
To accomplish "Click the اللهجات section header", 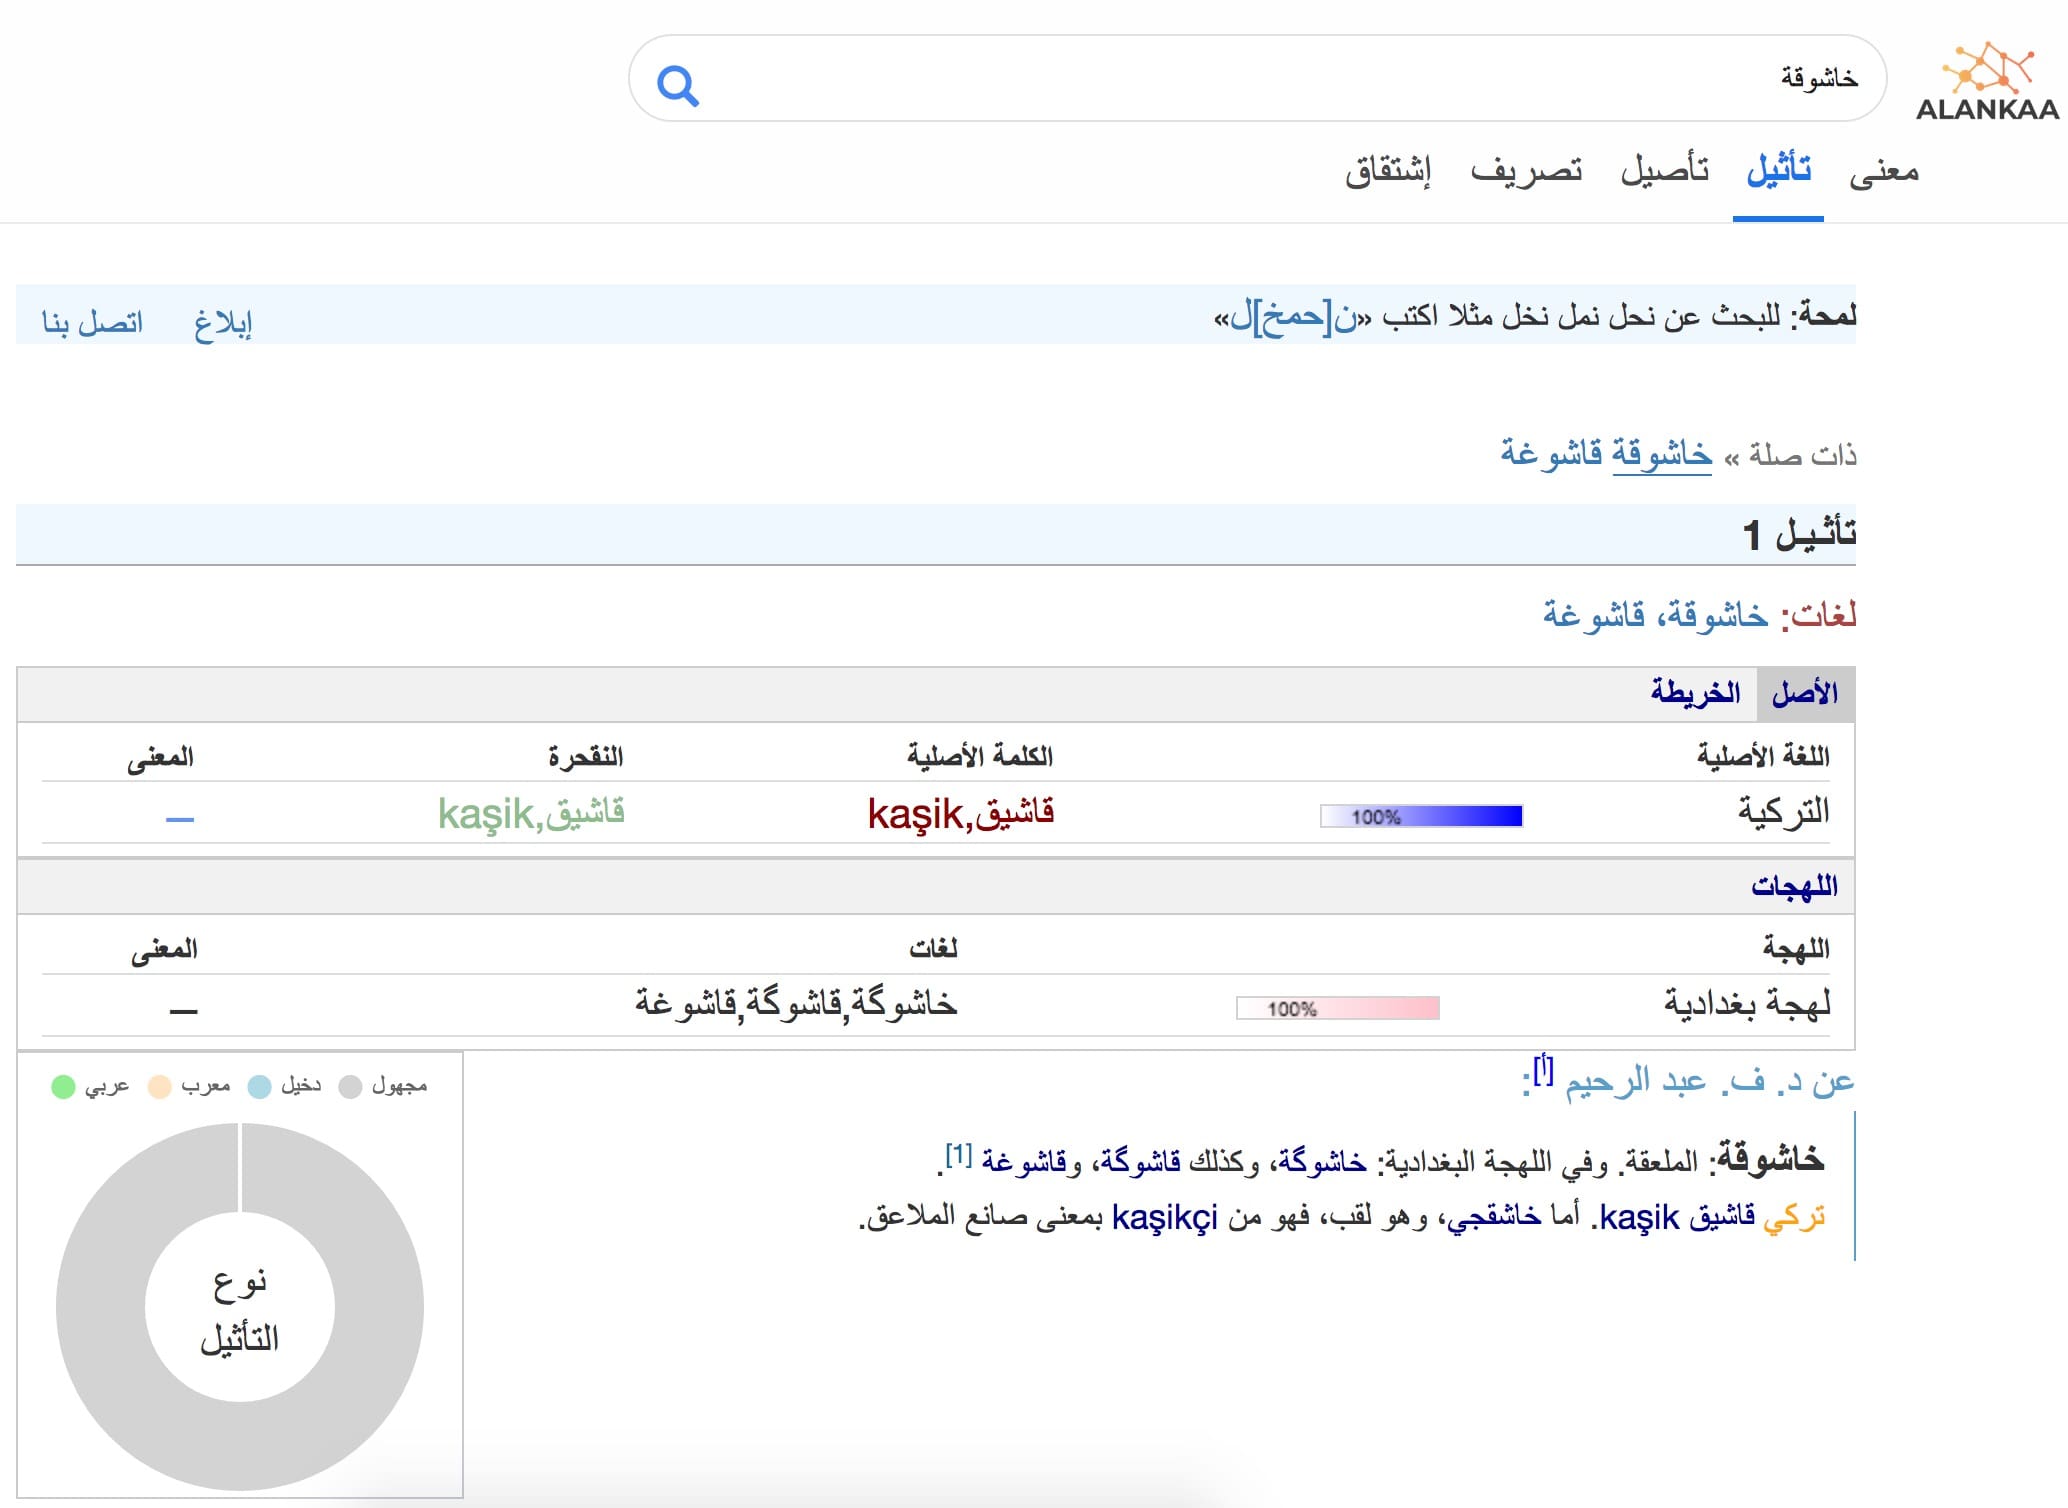I will coord(1794,886).
